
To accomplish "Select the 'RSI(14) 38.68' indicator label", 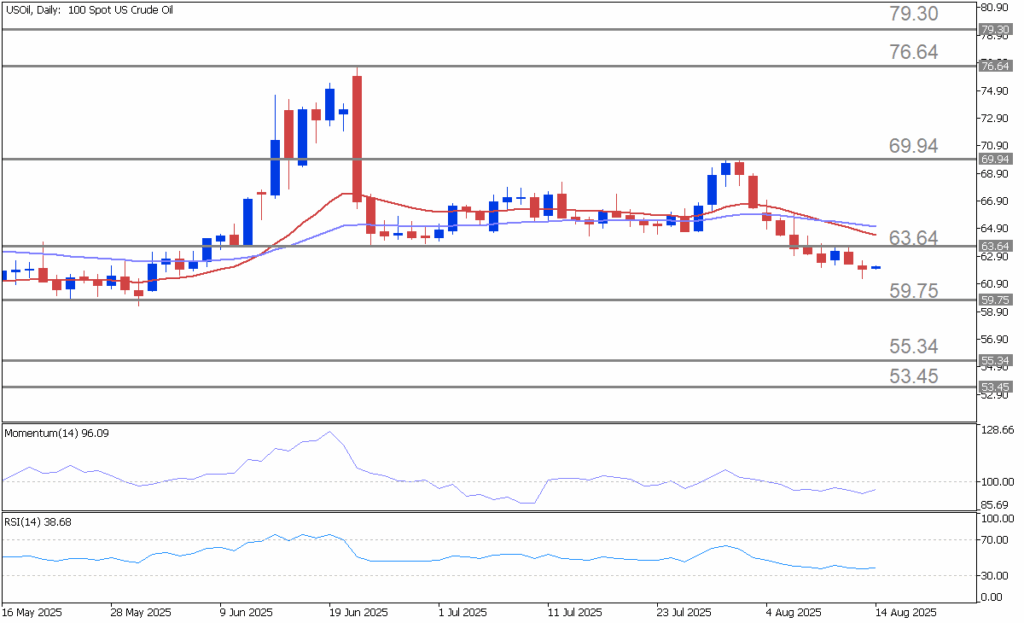I will (x=38, y=522).
